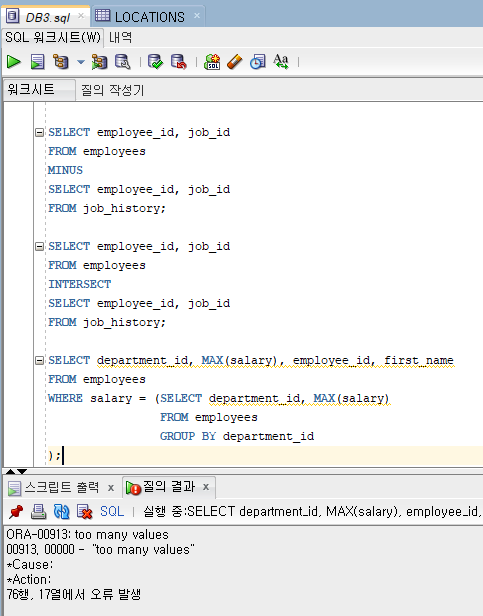Place the cursor after the closing ');'
Viewport: 483px width, 616px height.
63,456
